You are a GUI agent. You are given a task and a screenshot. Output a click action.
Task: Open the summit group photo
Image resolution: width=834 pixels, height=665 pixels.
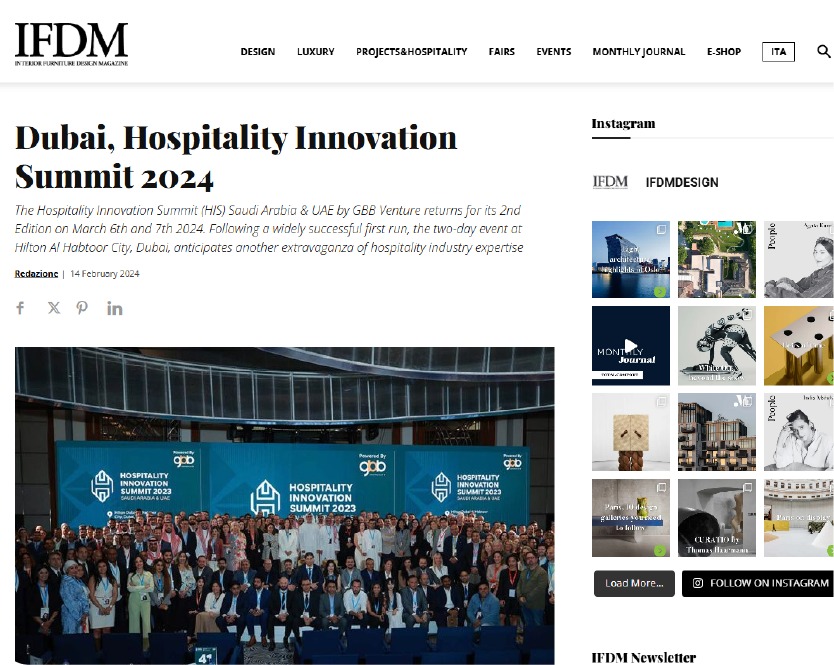(x=285, y=505)
